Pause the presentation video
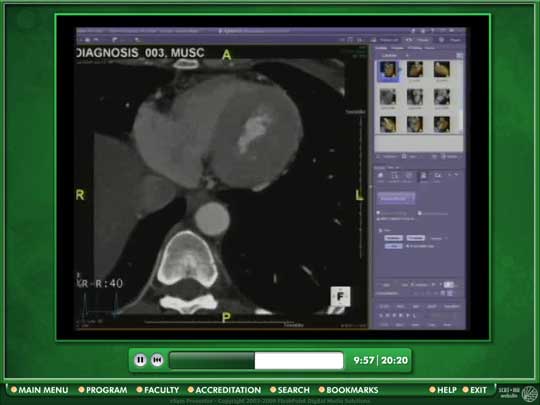 [140, 360]
